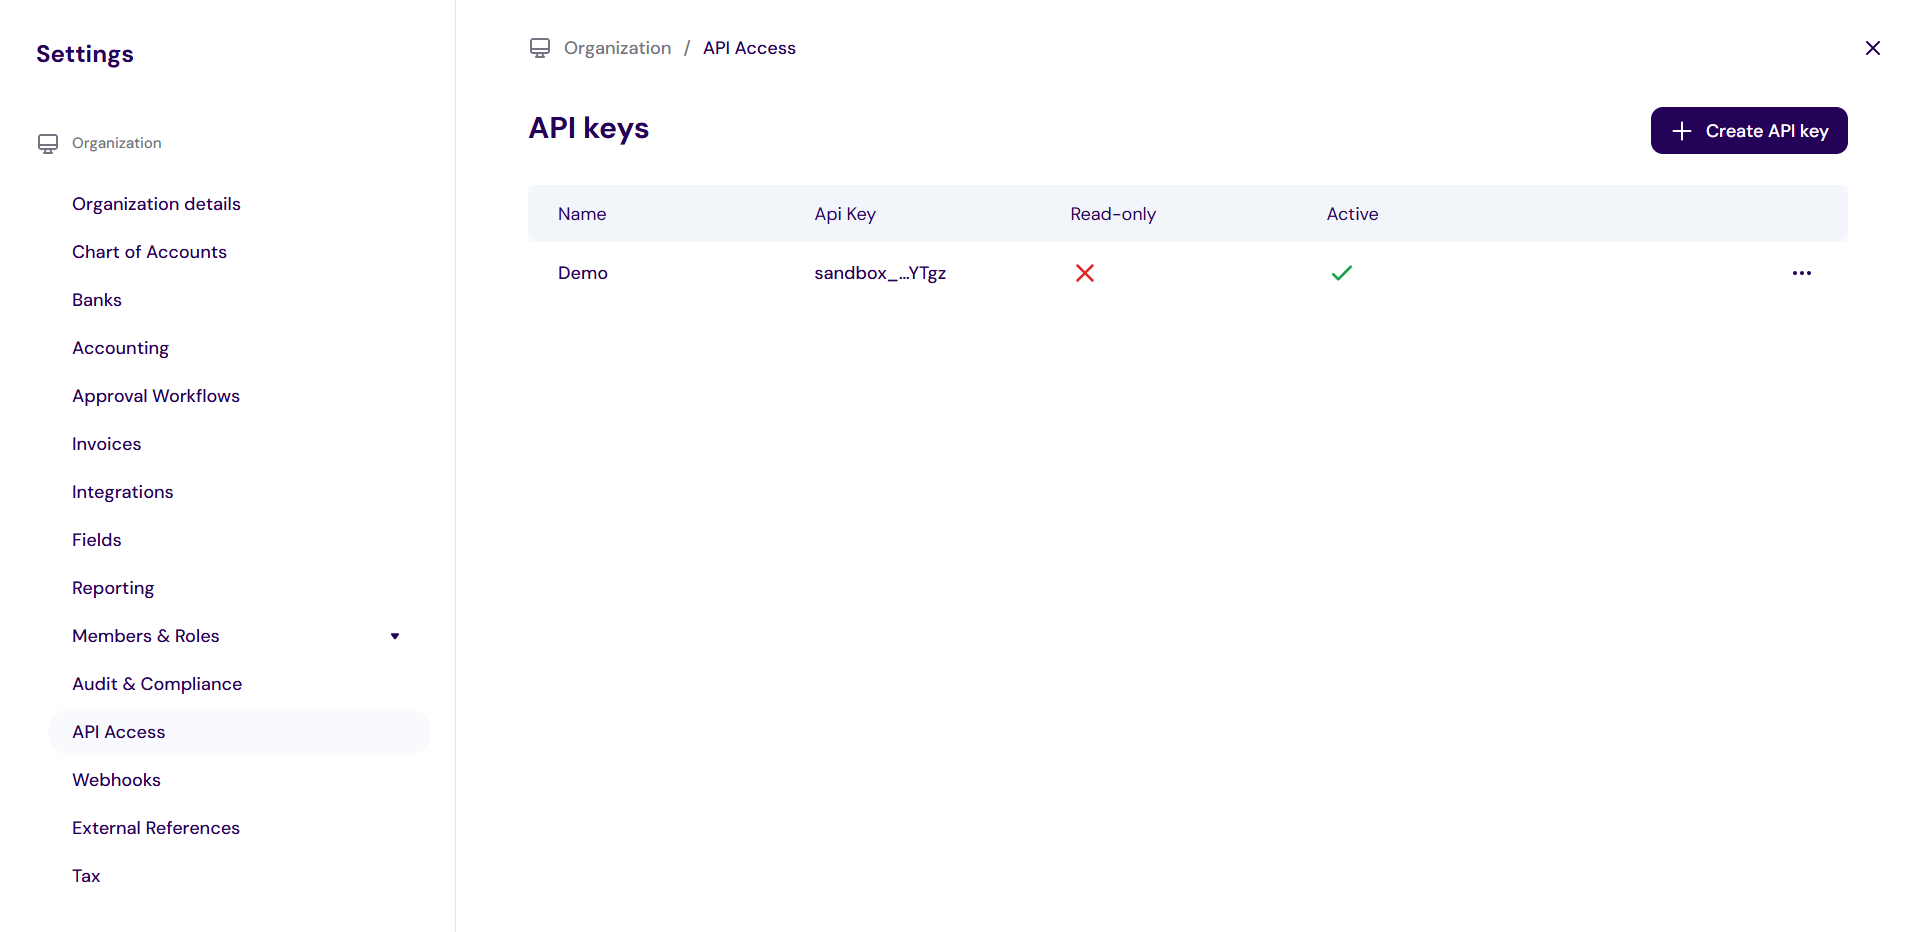Click Organization in the breadcrumb
This screenshot has width=1920, height=932.
(x=617, y=48)
